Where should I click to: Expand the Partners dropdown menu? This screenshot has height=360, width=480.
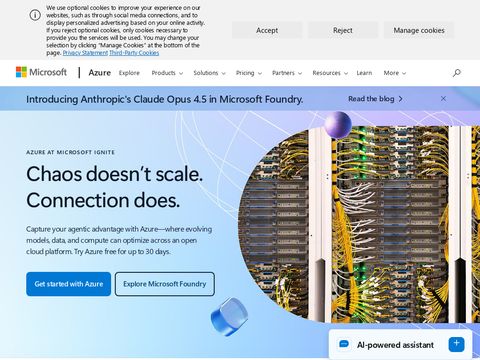tap(287, 73)
